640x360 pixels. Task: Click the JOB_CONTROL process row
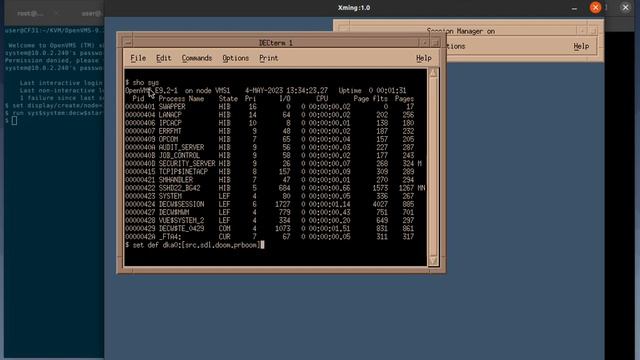click(x=270, y=156)
